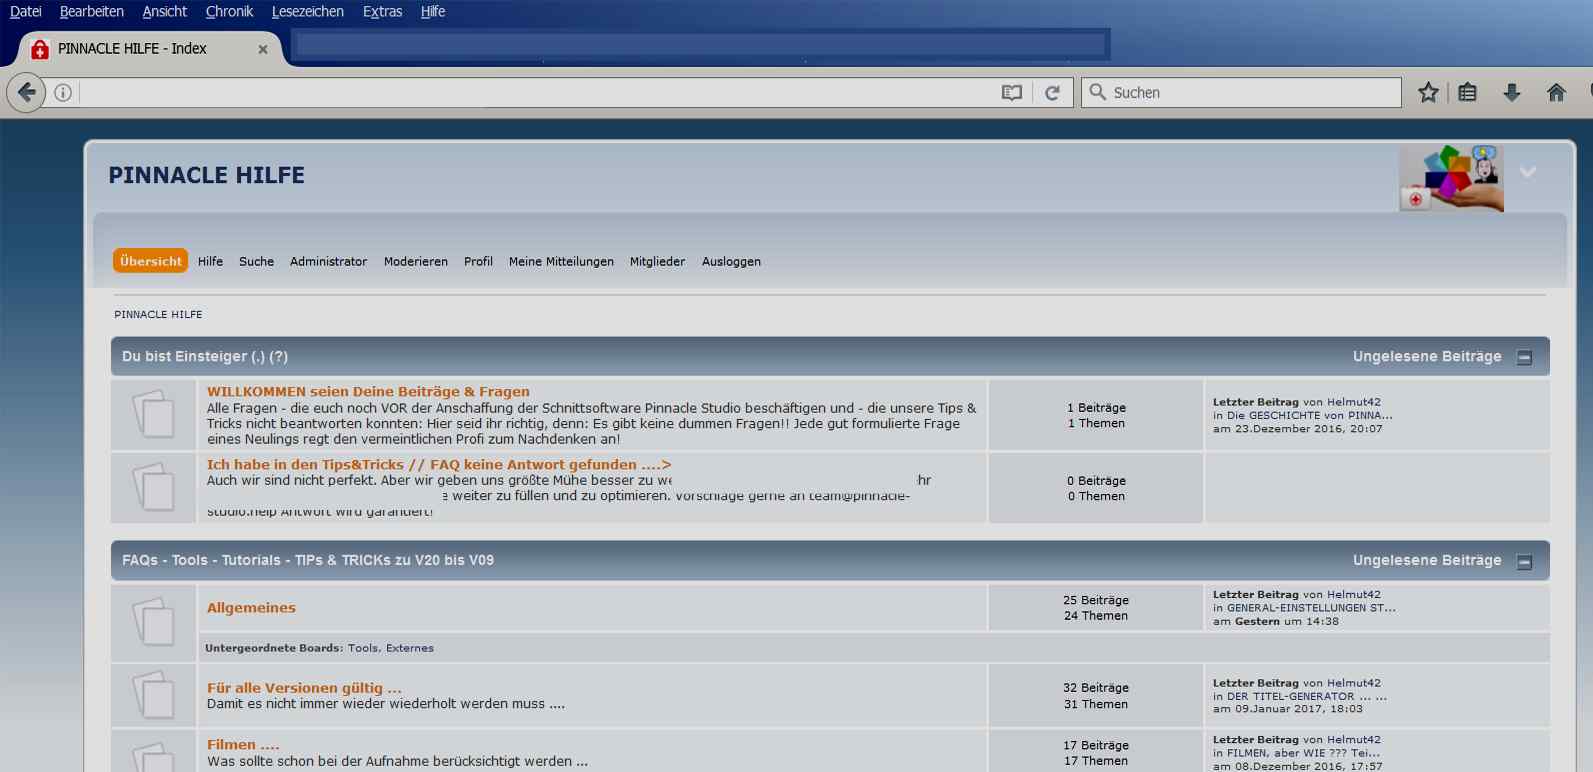
Task: Open the Extras menu
Action: tap(382, 12)
